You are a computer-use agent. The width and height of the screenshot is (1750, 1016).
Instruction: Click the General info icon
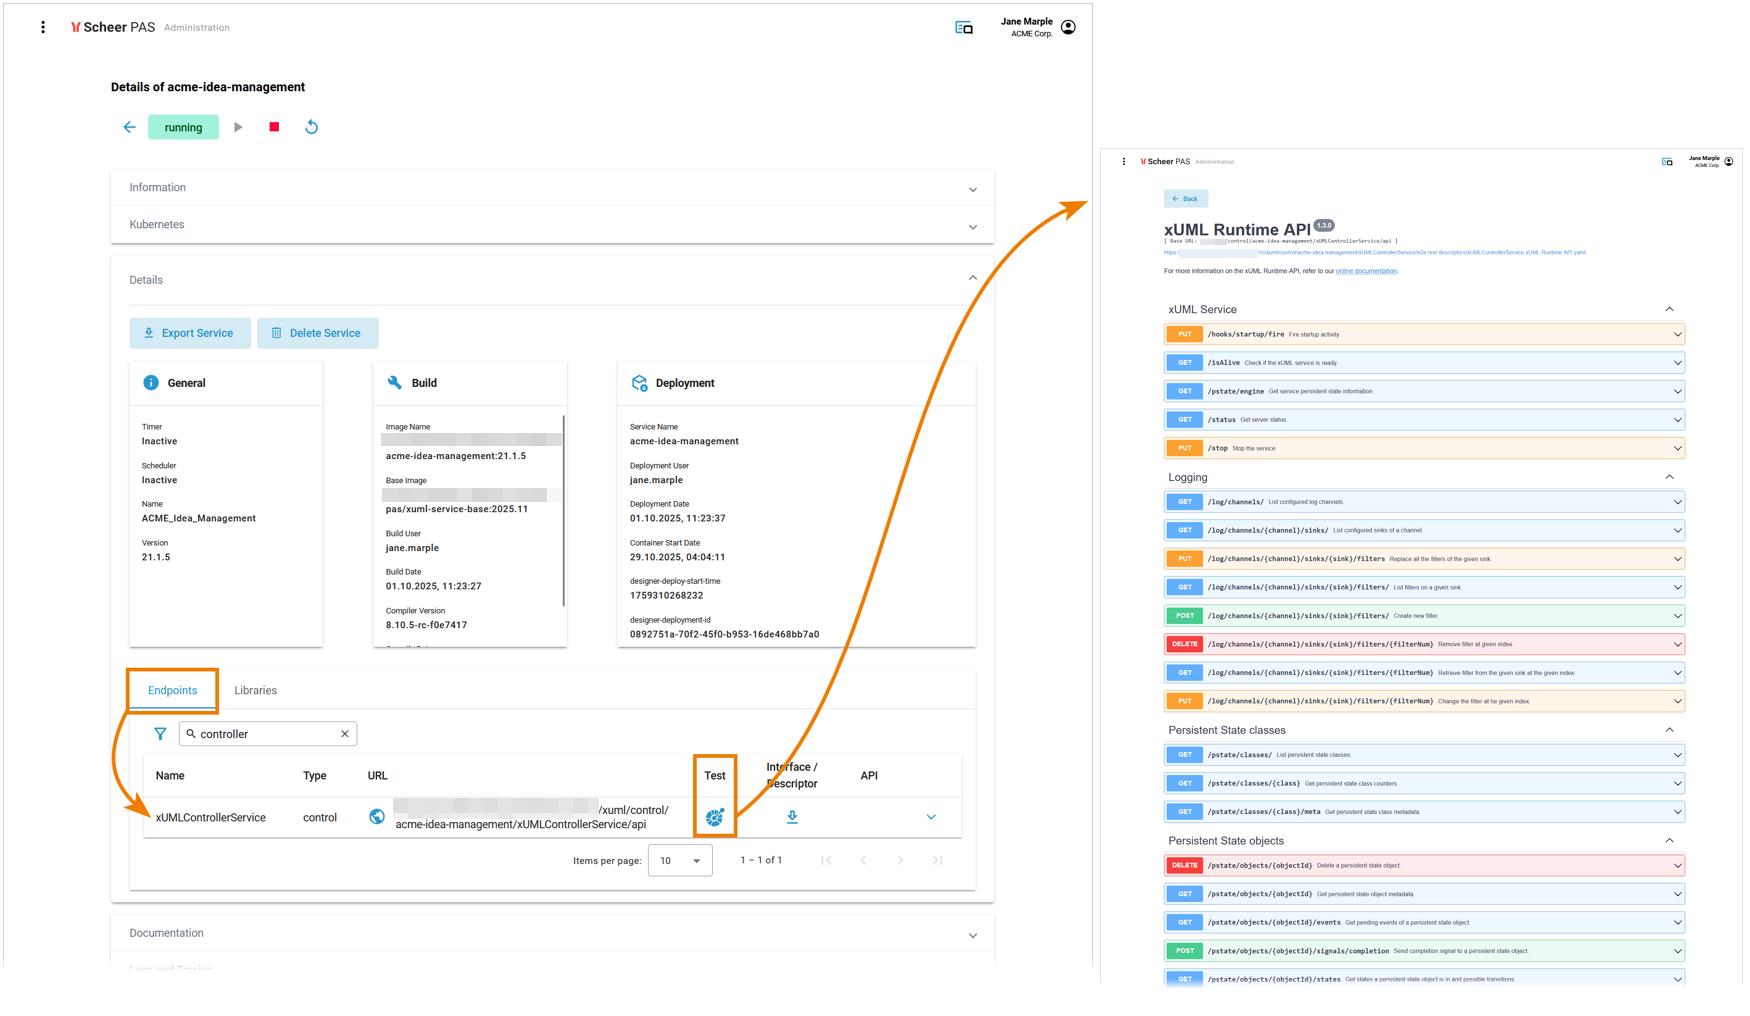click(x=151, y=383)
